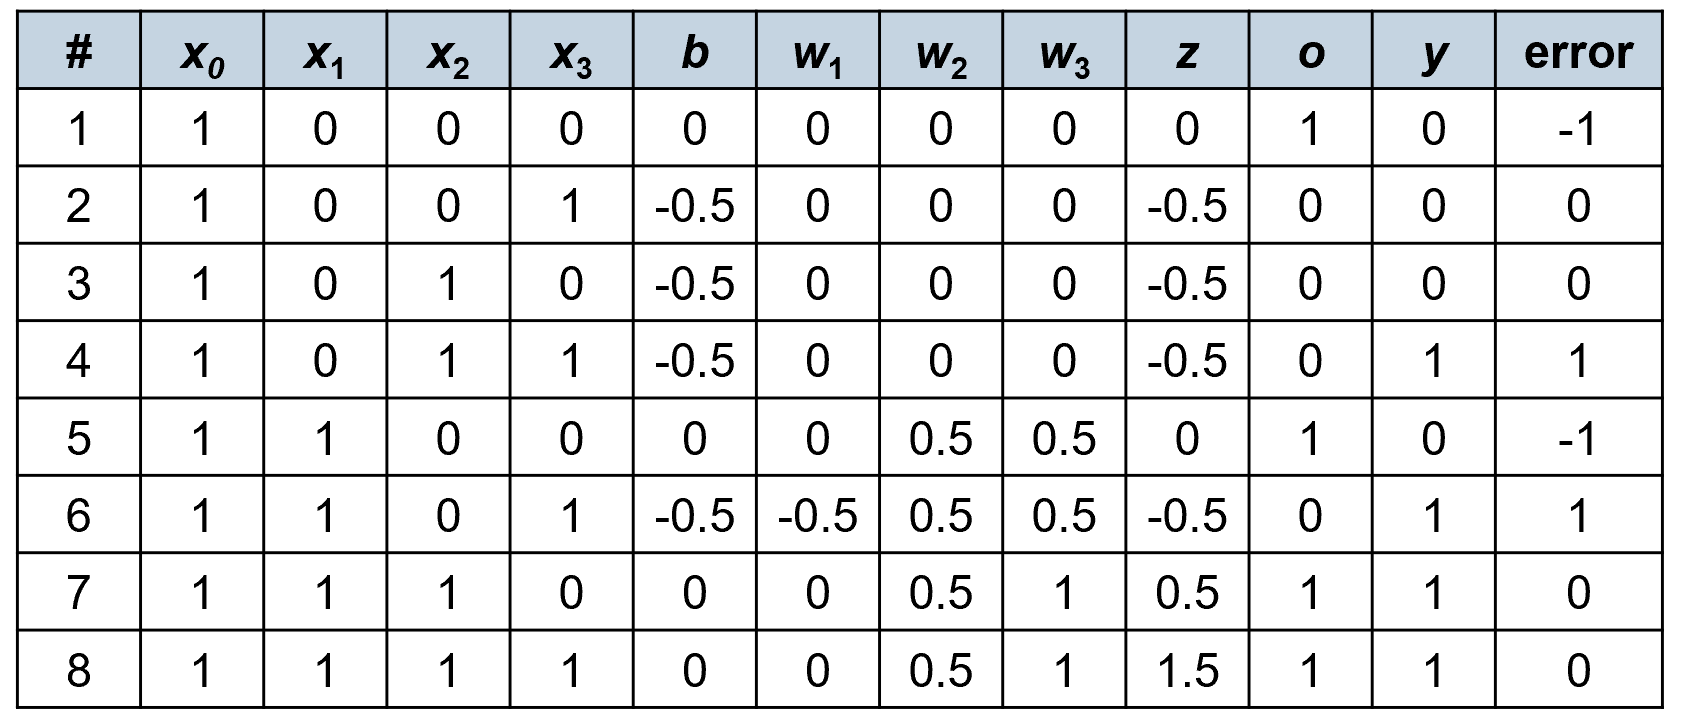Viewport: 1685px width, 723px height.
Task: Click the b column header
Action: [x=694, y=54]
